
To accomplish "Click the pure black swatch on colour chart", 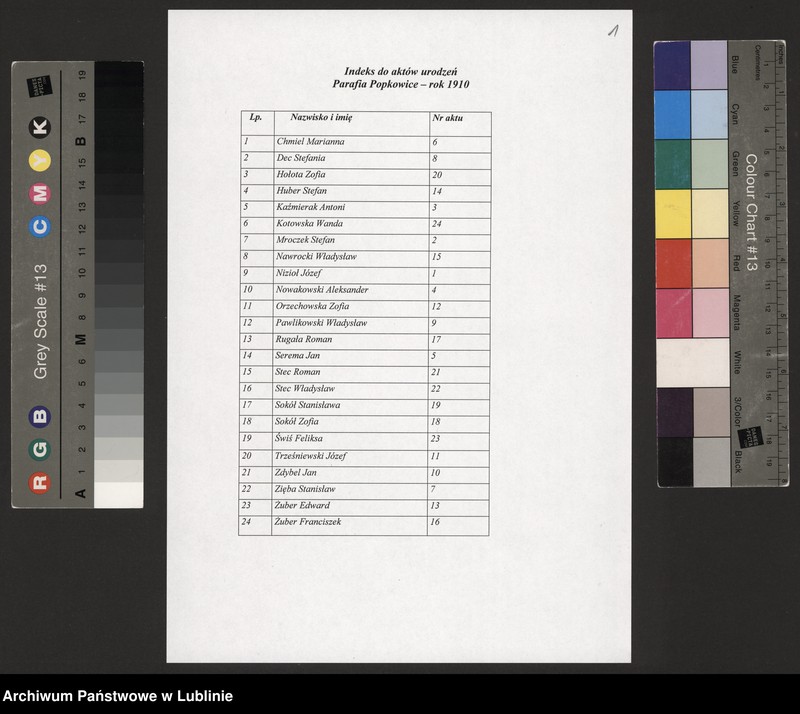I will pyautogui.click(x=676, y=462).
